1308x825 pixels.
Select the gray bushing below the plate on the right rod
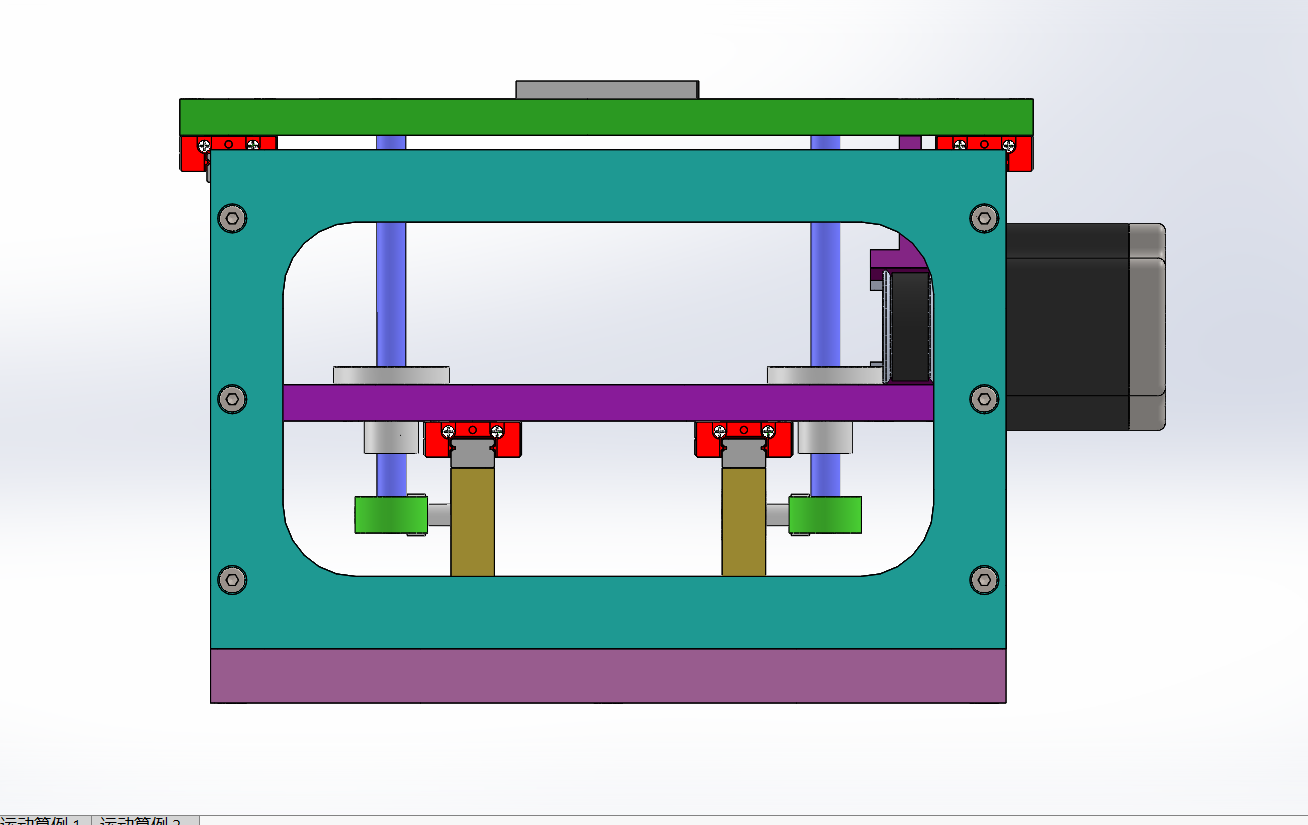point(826,438)
